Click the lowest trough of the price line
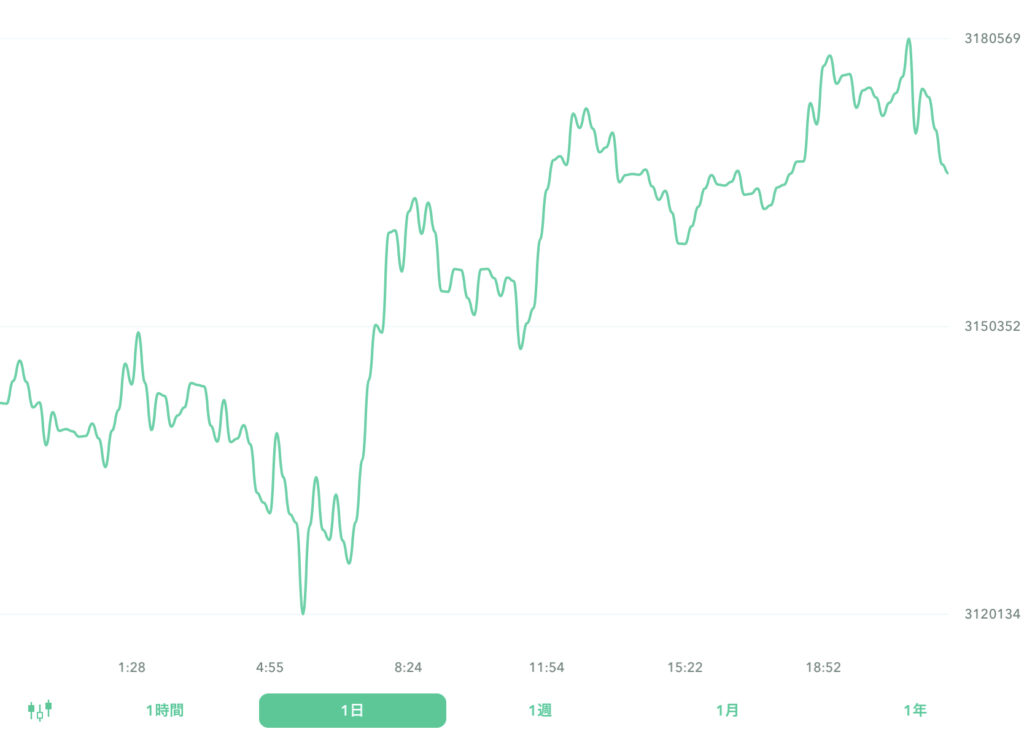 [x=302, y=612]
